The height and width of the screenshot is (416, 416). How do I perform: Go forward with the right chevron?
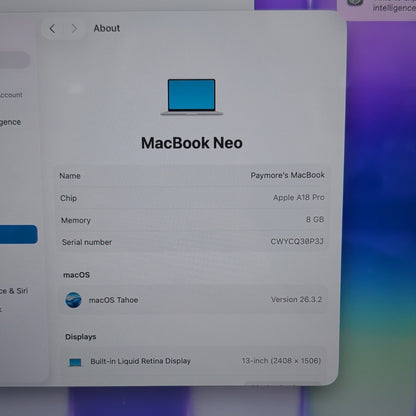click(74, 29)
